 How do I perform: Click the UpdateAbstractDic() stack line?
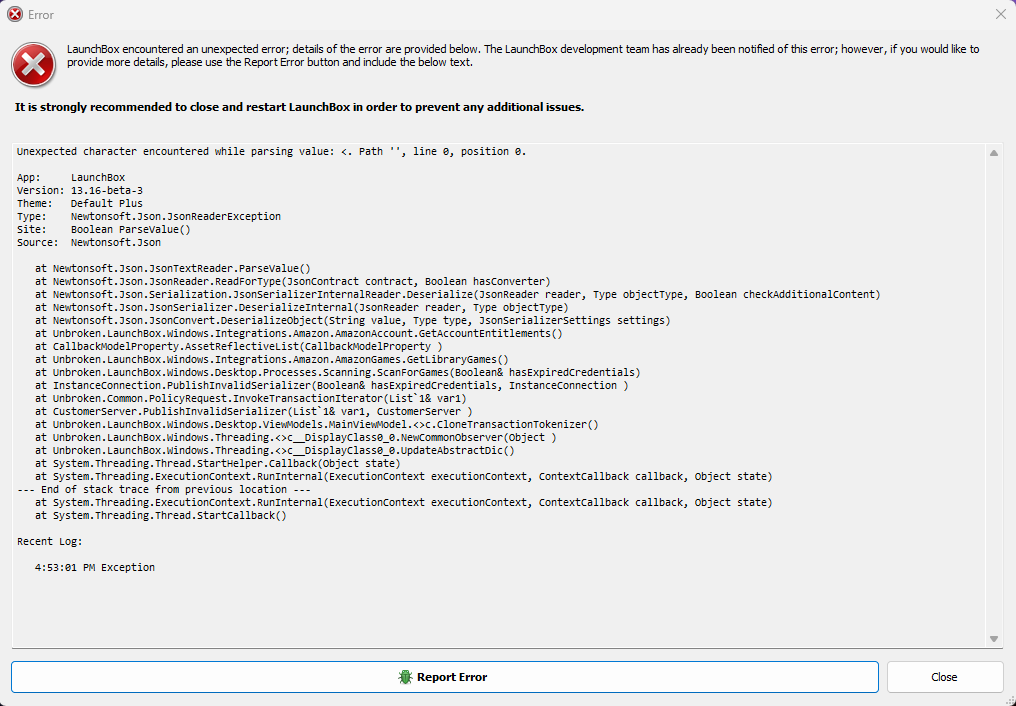[275, 450]
